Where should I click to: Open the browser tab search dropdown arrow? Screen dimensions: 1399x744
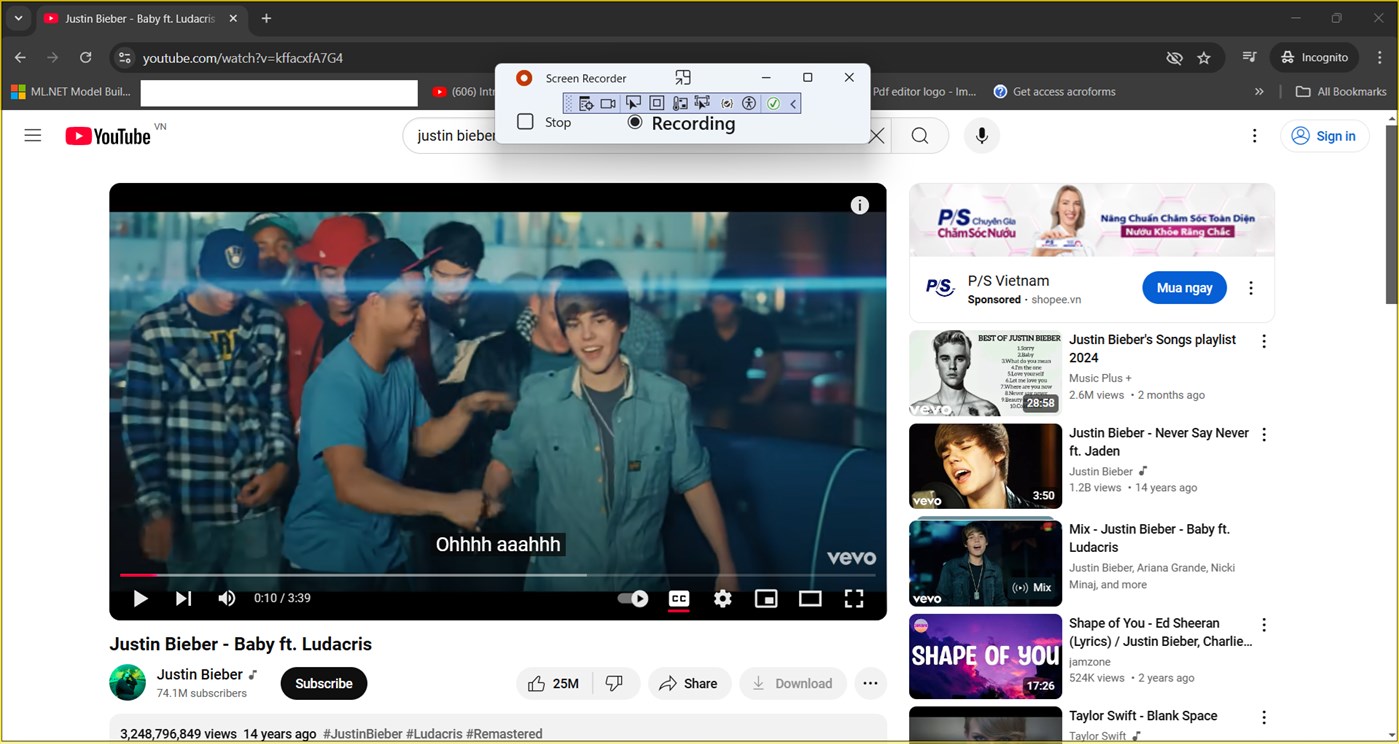click(x=17, y=18)
